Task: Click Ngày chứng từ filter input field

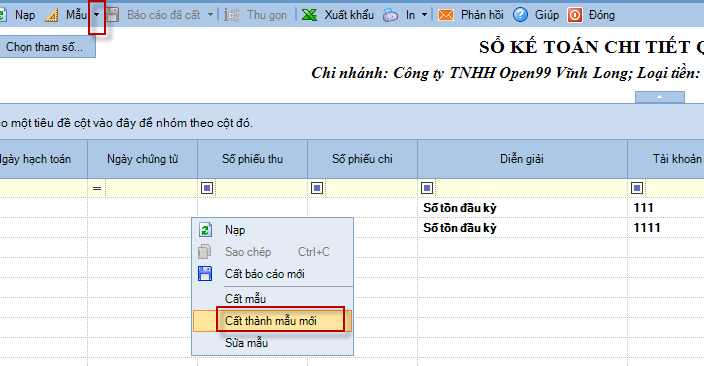Action: [151, 188]
